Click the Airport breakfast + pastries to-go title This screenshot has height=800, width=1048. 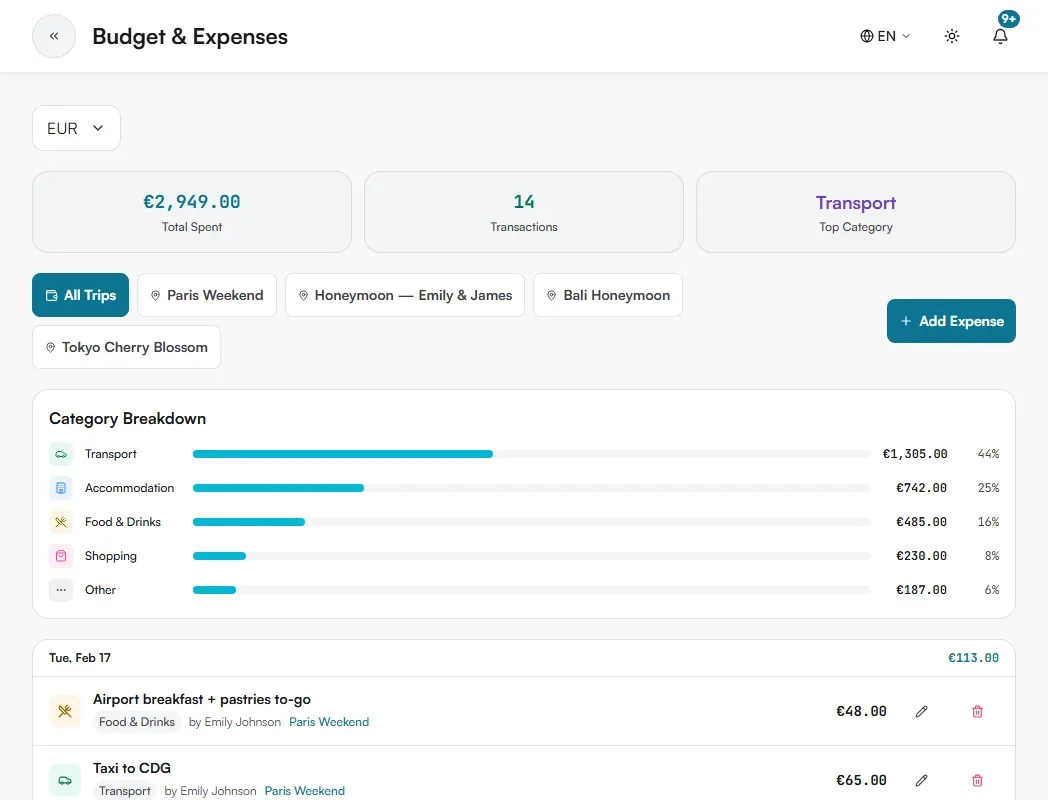click(202, 699)
